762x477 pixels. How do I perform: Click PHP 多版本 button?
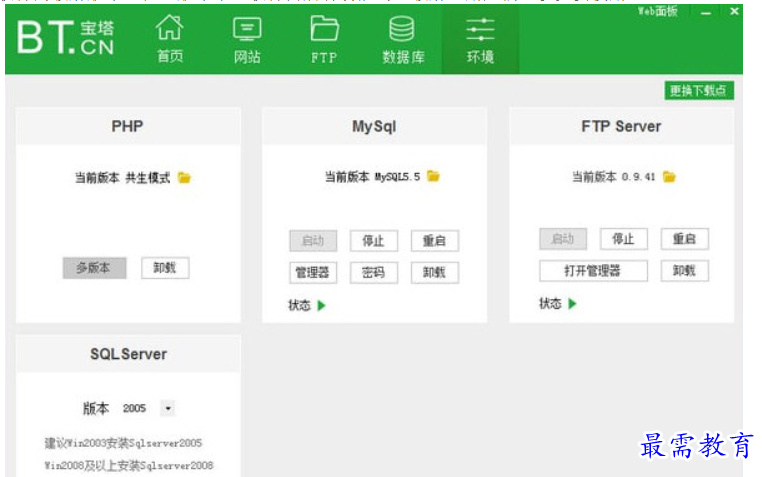click(x=94, y=268)
